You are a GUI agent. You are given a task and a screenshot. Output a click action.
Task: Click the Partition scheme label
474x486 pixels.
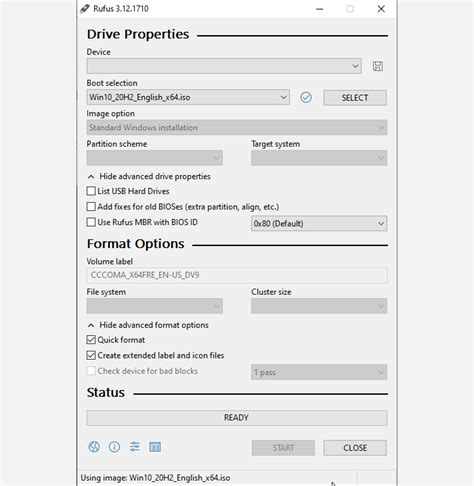[x=117, y=144]
